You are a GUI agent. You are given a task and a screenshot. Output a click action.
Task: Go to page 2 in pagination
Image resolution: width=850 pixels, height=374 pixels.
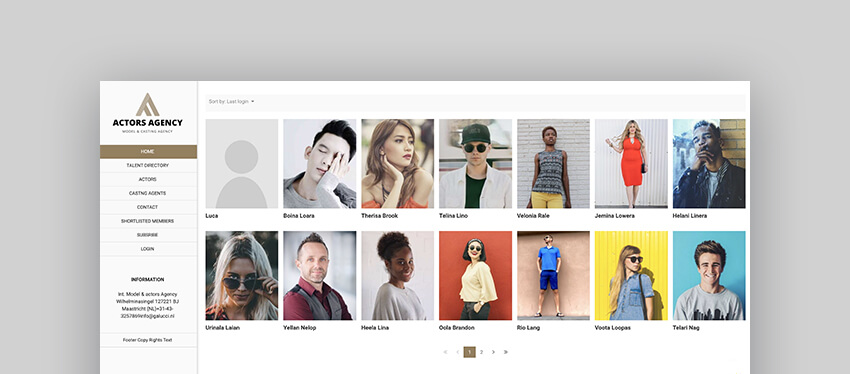click(481, 352)
